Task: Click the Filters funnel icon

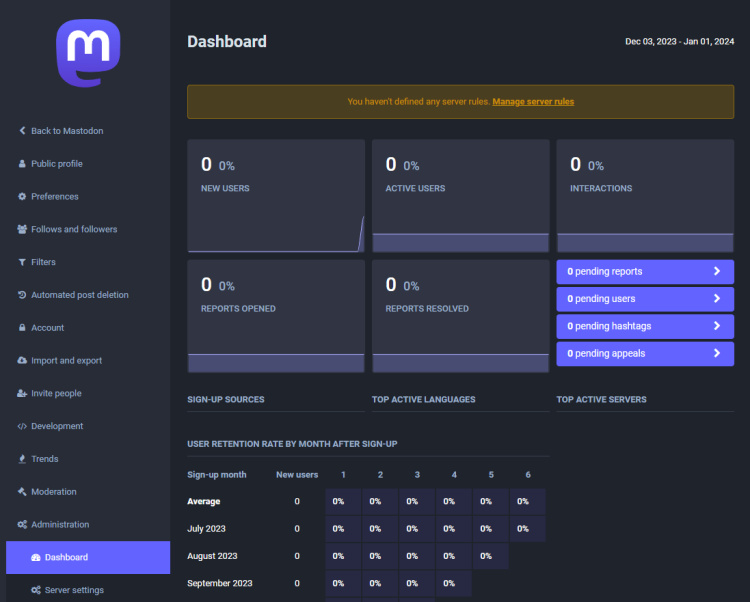Action: (x=22, y=262)
